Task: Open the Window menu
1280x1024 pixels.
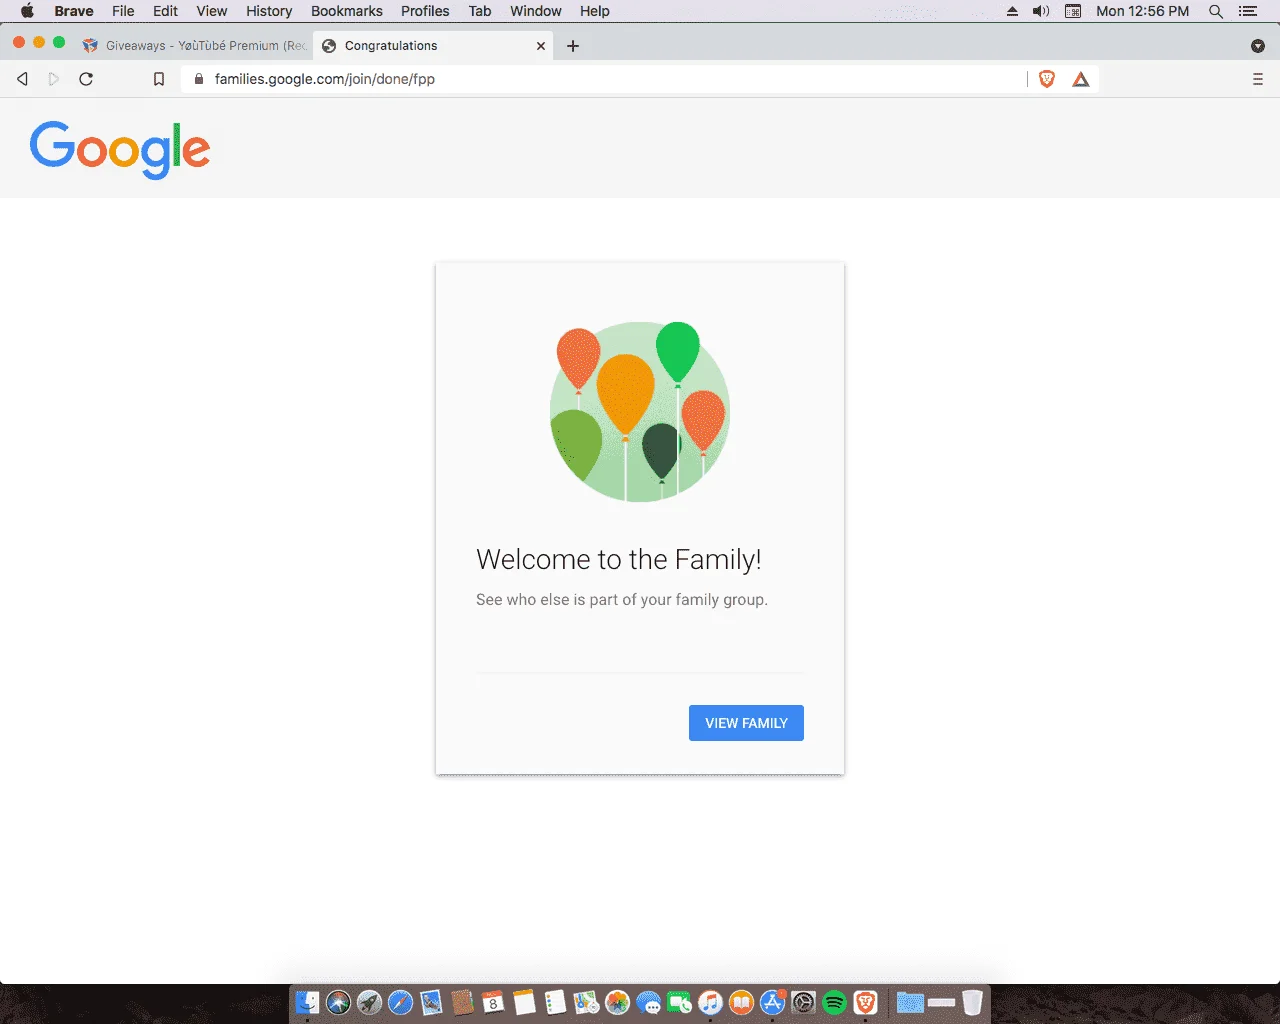Action: pyautogui.click(x=536, y=11)
